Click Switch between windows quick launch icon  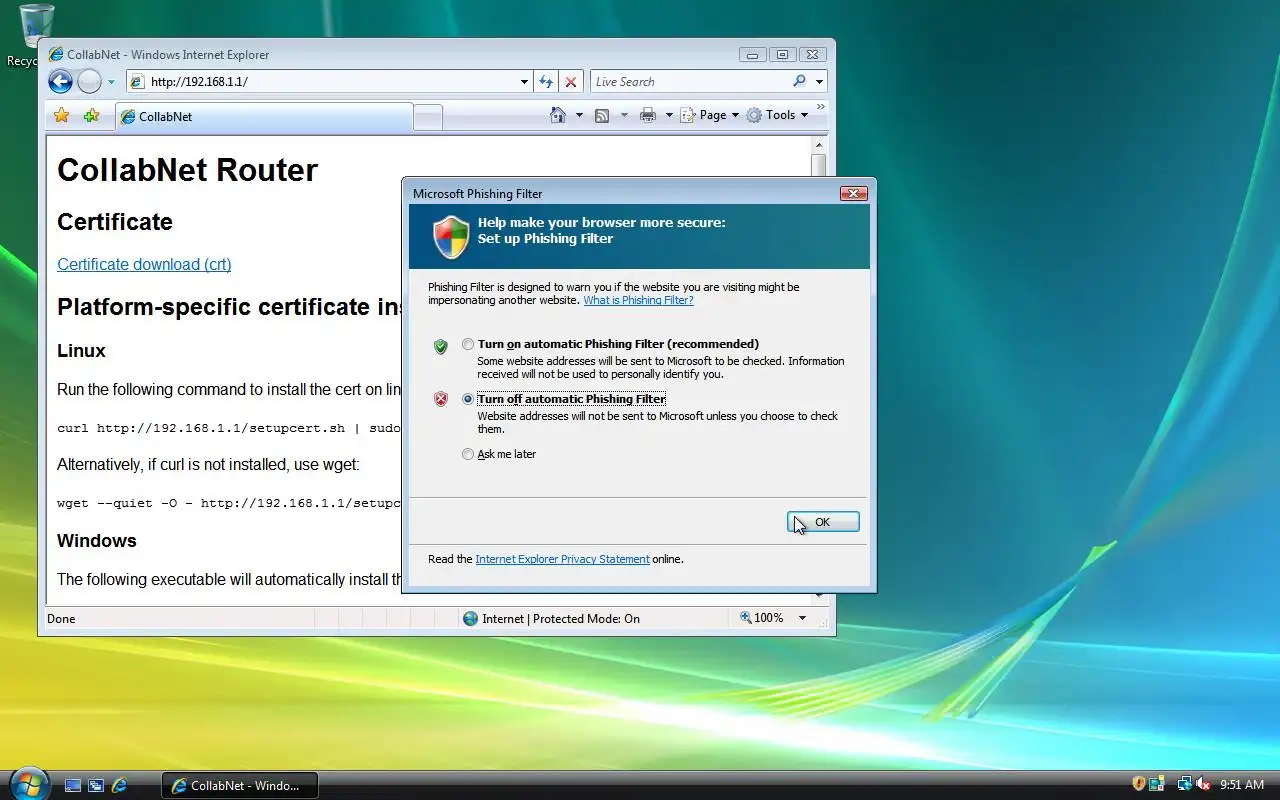point(96,786)
